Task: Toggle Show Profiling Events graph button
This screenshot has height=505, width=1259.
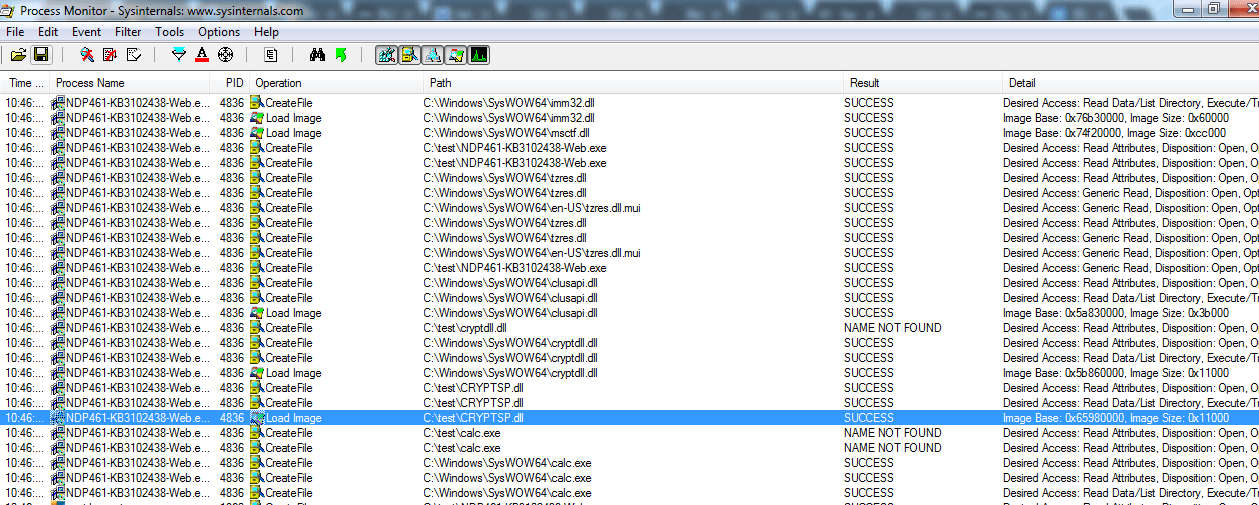Action: (479, 55)
